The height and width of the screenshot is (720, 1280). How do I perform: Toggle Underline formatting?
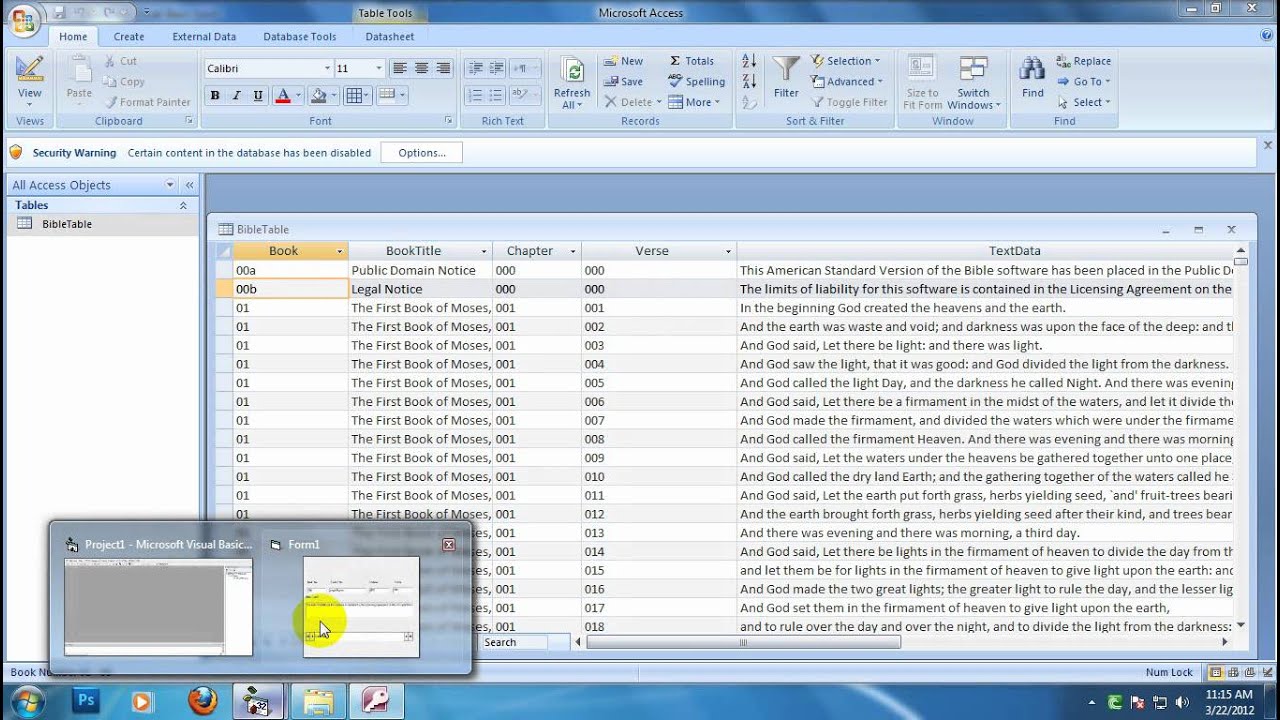pos(258,96)
